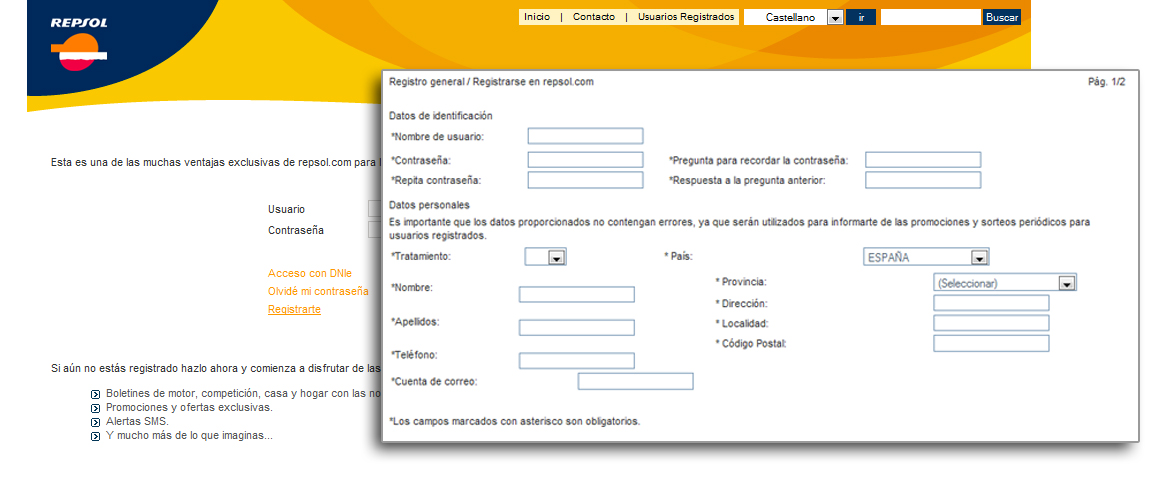The width and height of the screenshot is (1171, 486).
Task: Expand the Tratamiento dropdown
Action: tap(557, 258)
